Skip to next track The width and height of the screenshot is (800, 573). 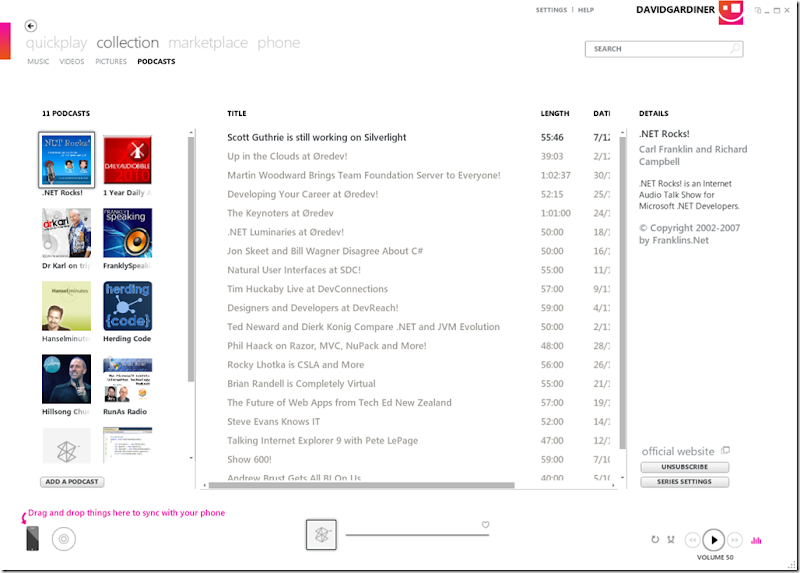pyautogui.click(x=735, y=539)
